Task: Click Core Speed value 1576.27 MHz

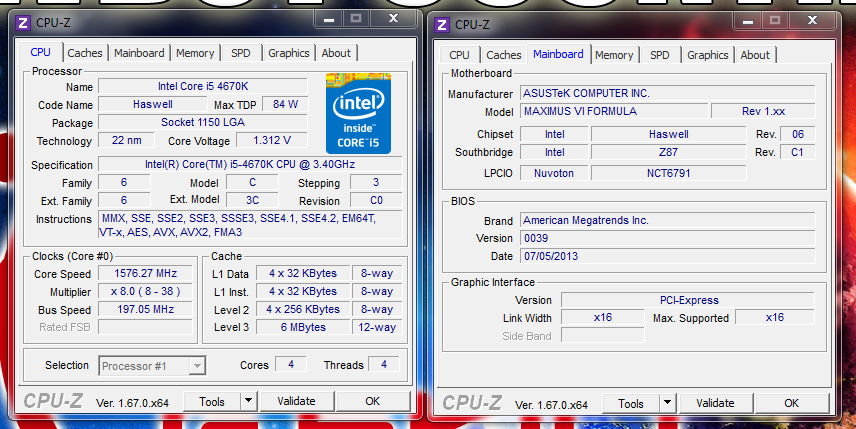Action: 145,273
